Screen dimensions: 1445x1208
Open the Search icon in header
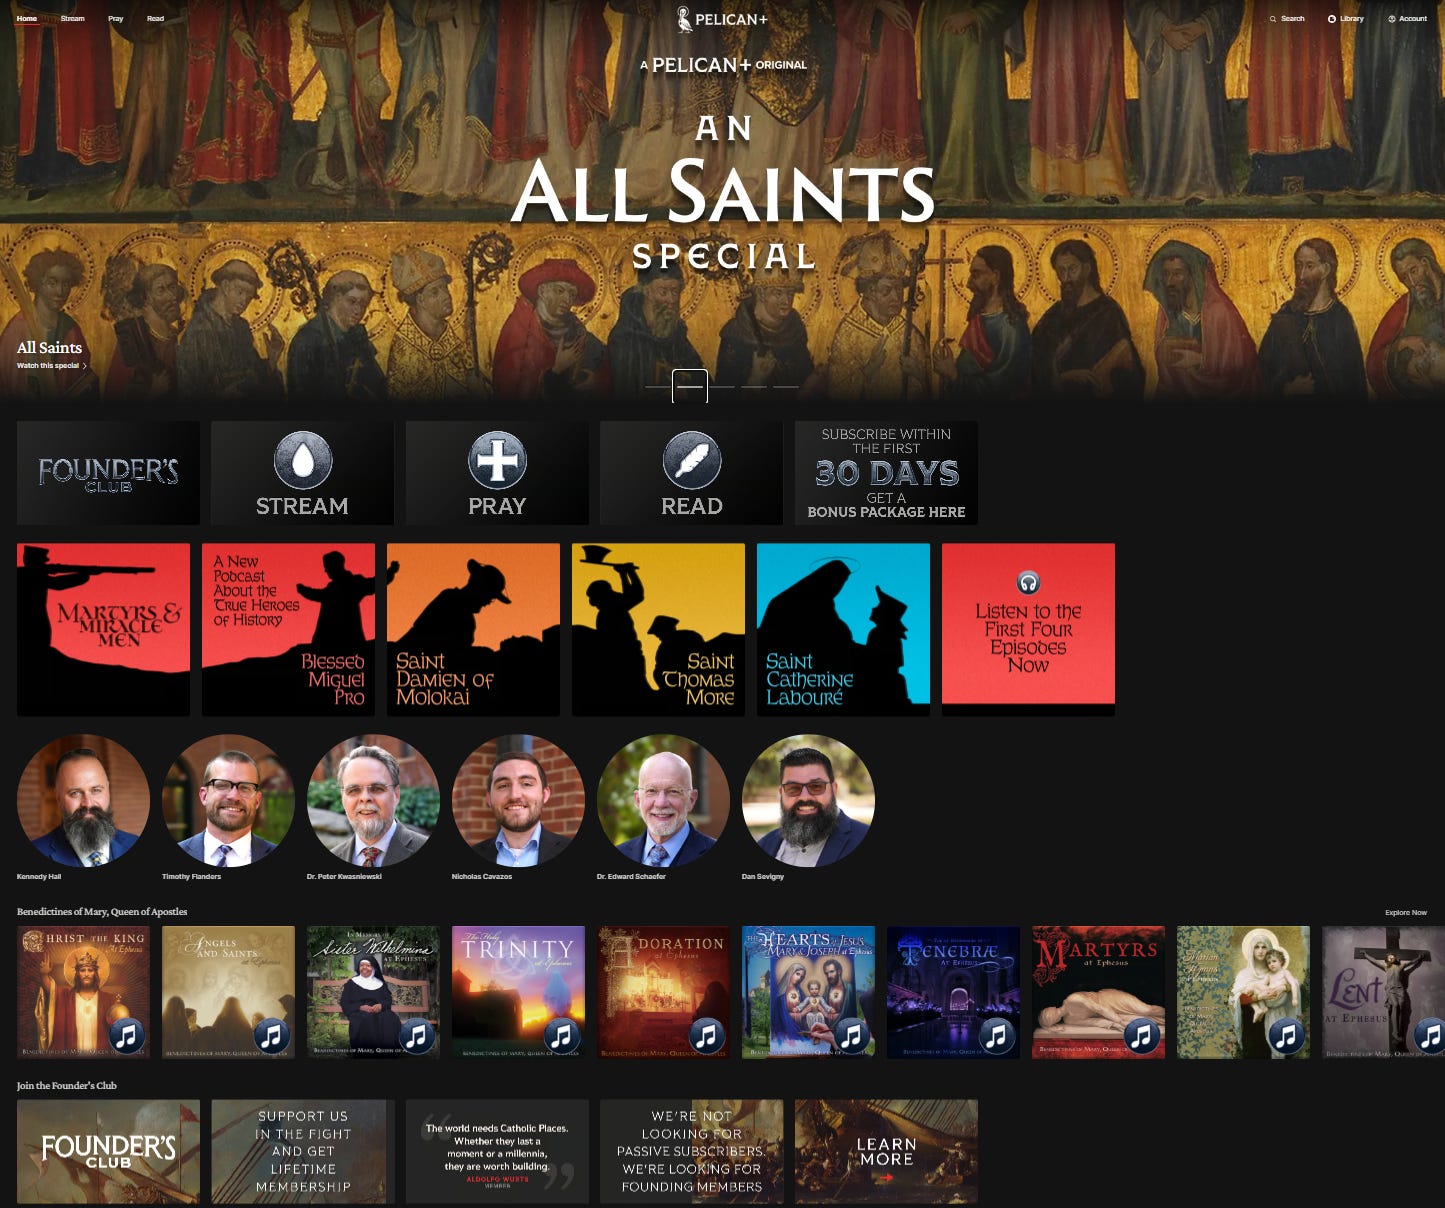coord(1273,19)
